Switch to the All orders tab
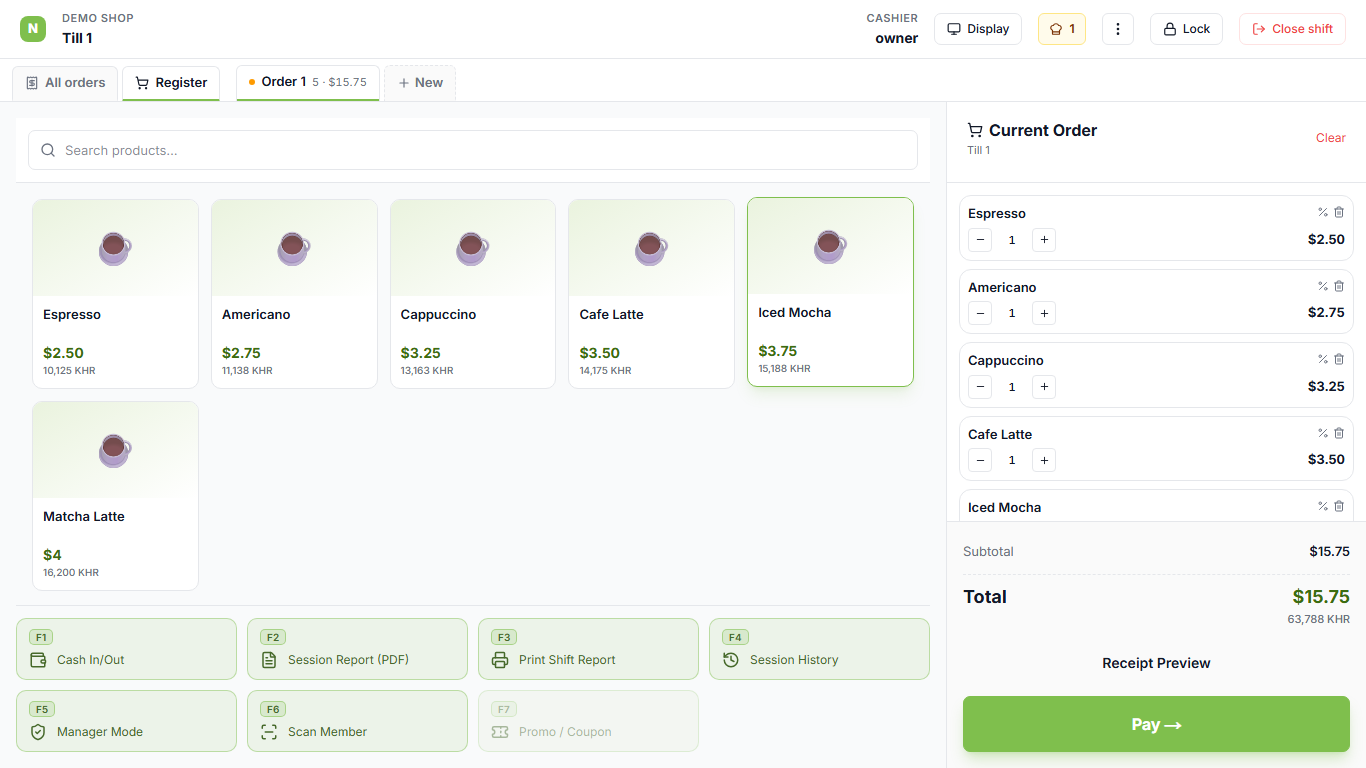Viewport: 1366px width, 768px height. coord(66,83)
